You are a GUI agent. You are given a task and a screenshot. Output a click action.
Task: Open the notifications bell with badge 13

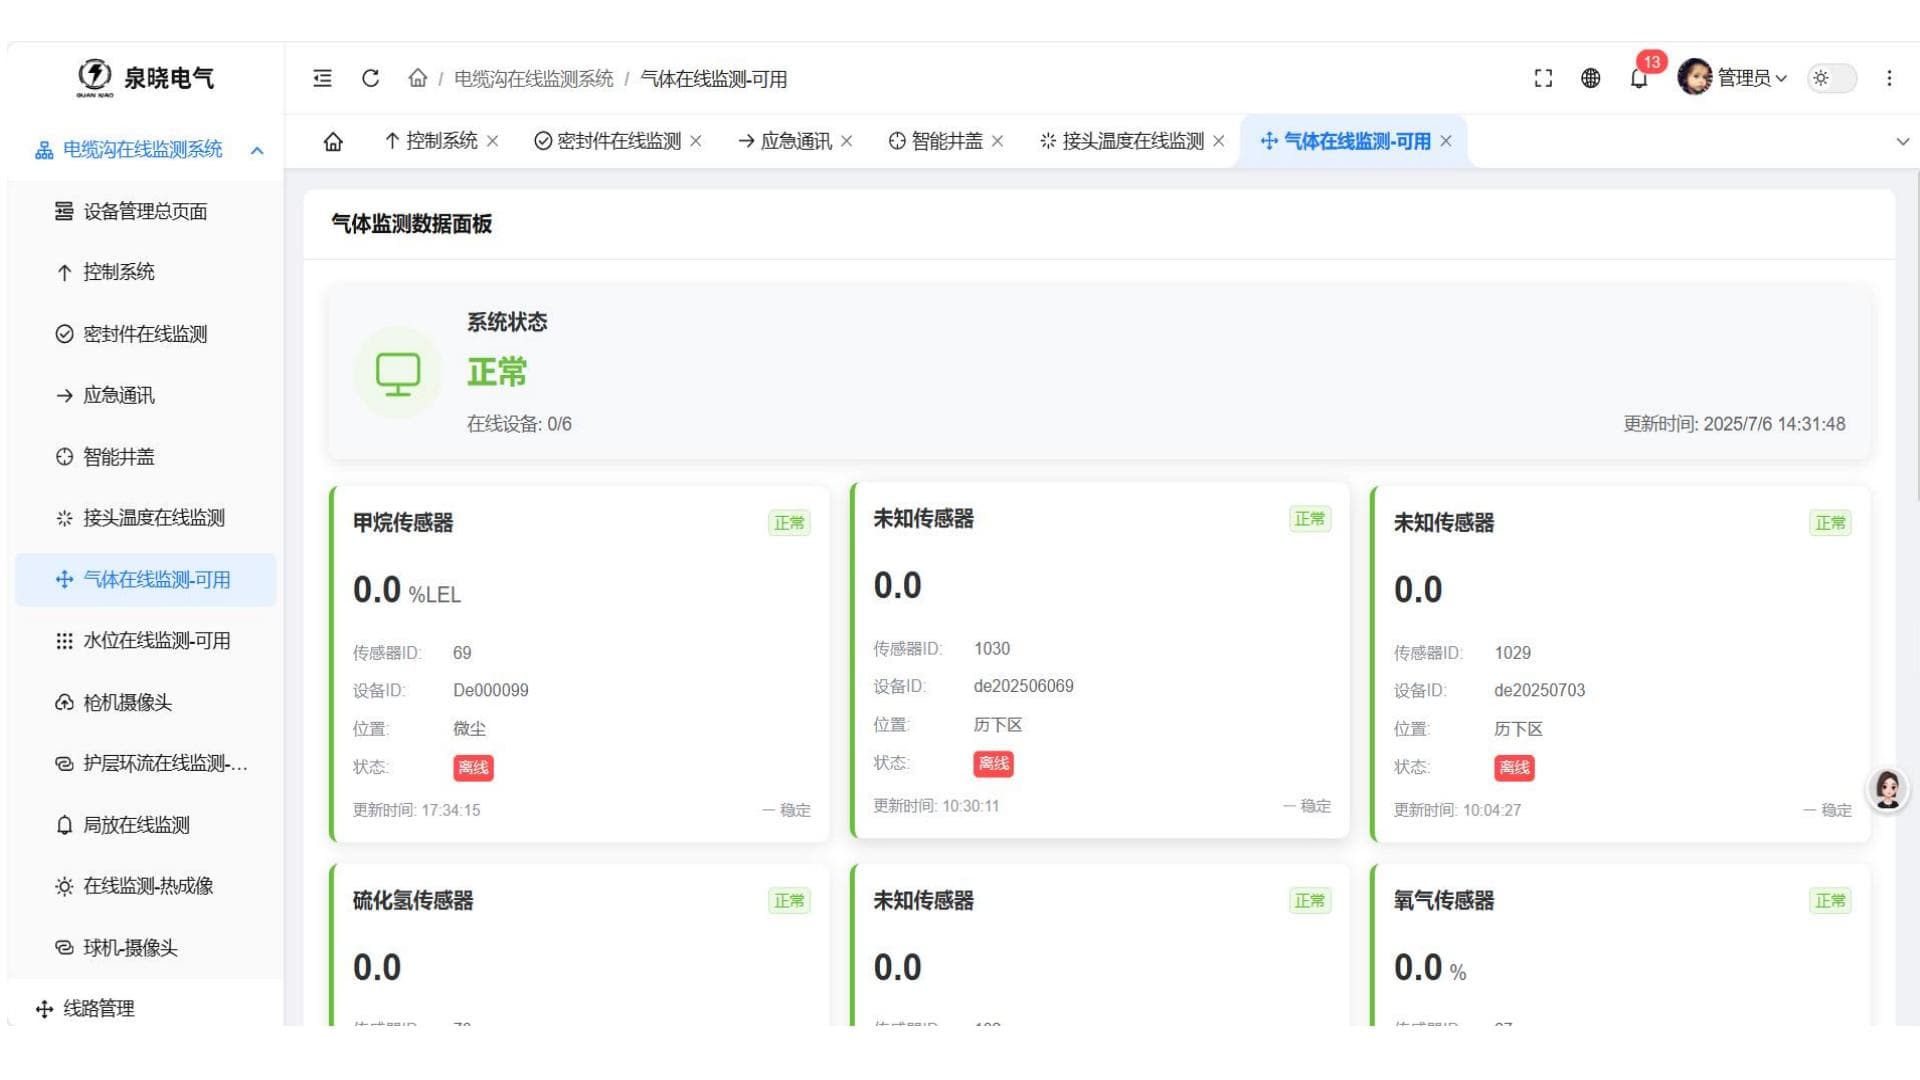(1639, 78)
